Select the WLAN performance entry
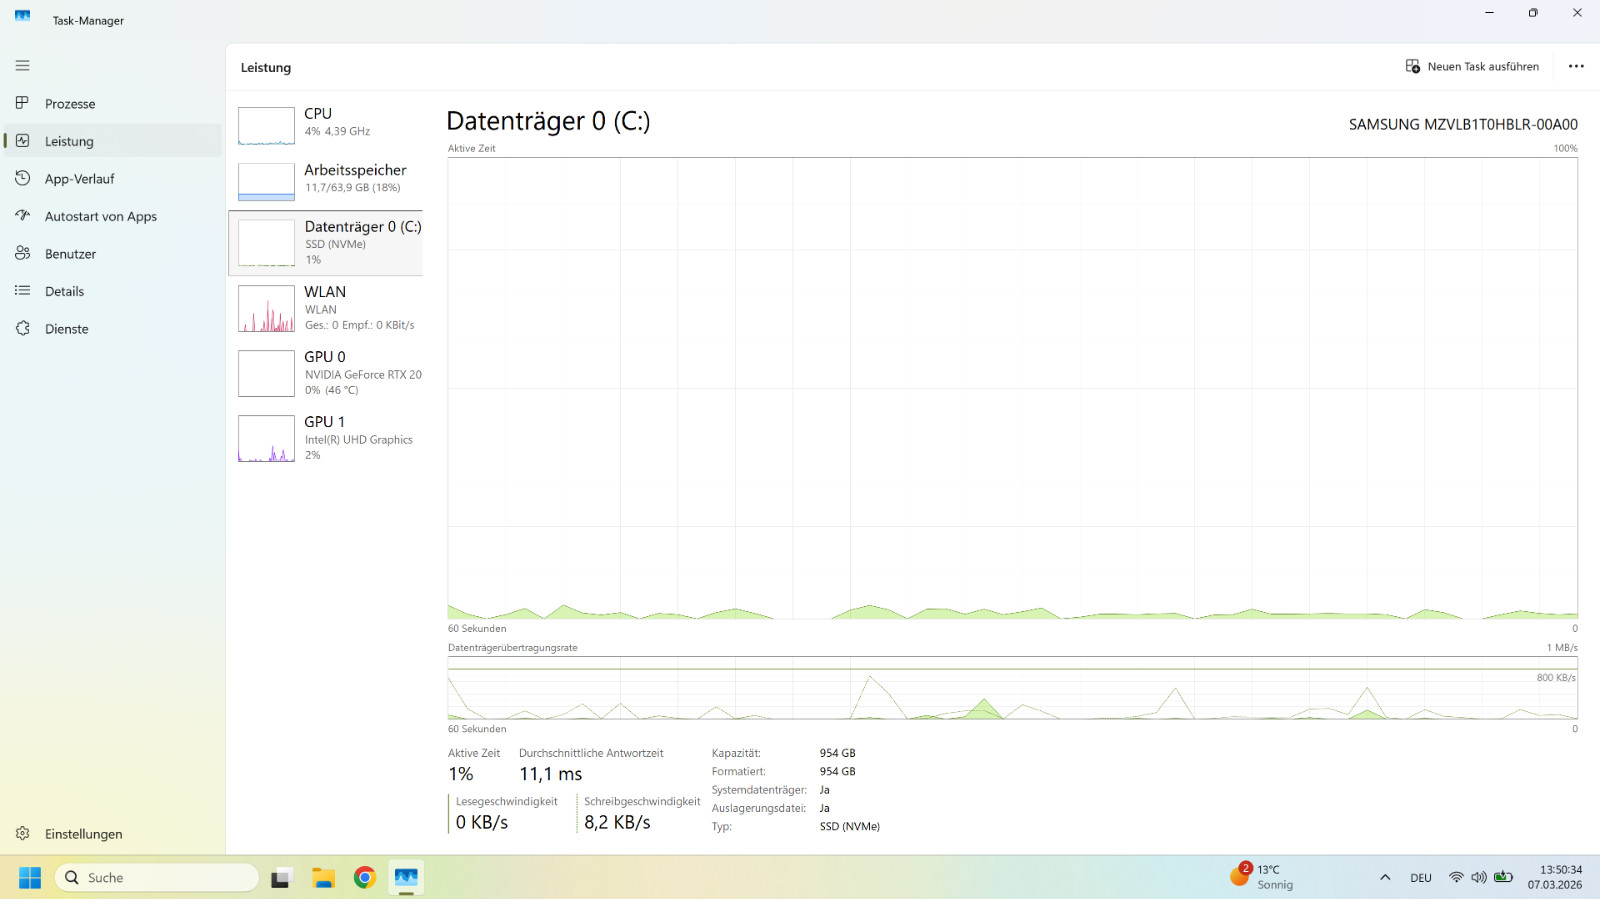The image size is (1600, 899). point(326,308)
